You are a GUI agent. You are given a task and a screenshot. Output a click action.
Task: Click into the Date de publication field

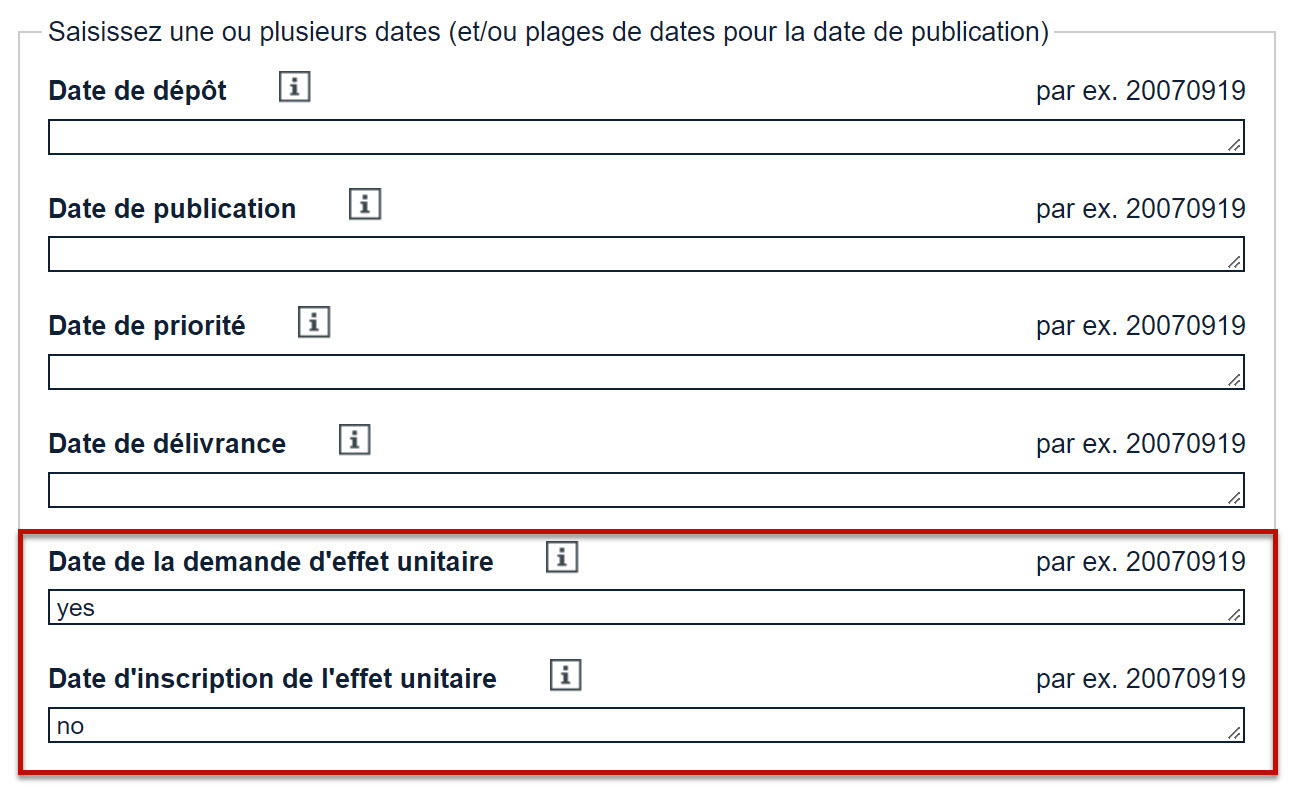pyautogui.click(x=640, y=254)
